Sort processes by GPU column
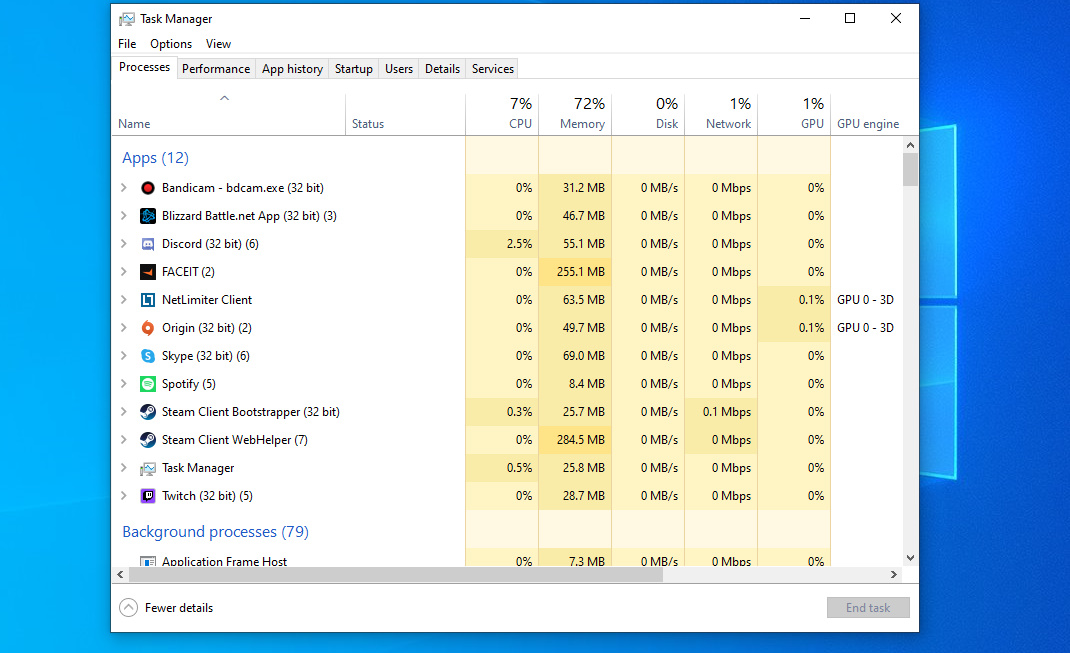The height and width of the screenshot is (653, 1070). [794, 114]
